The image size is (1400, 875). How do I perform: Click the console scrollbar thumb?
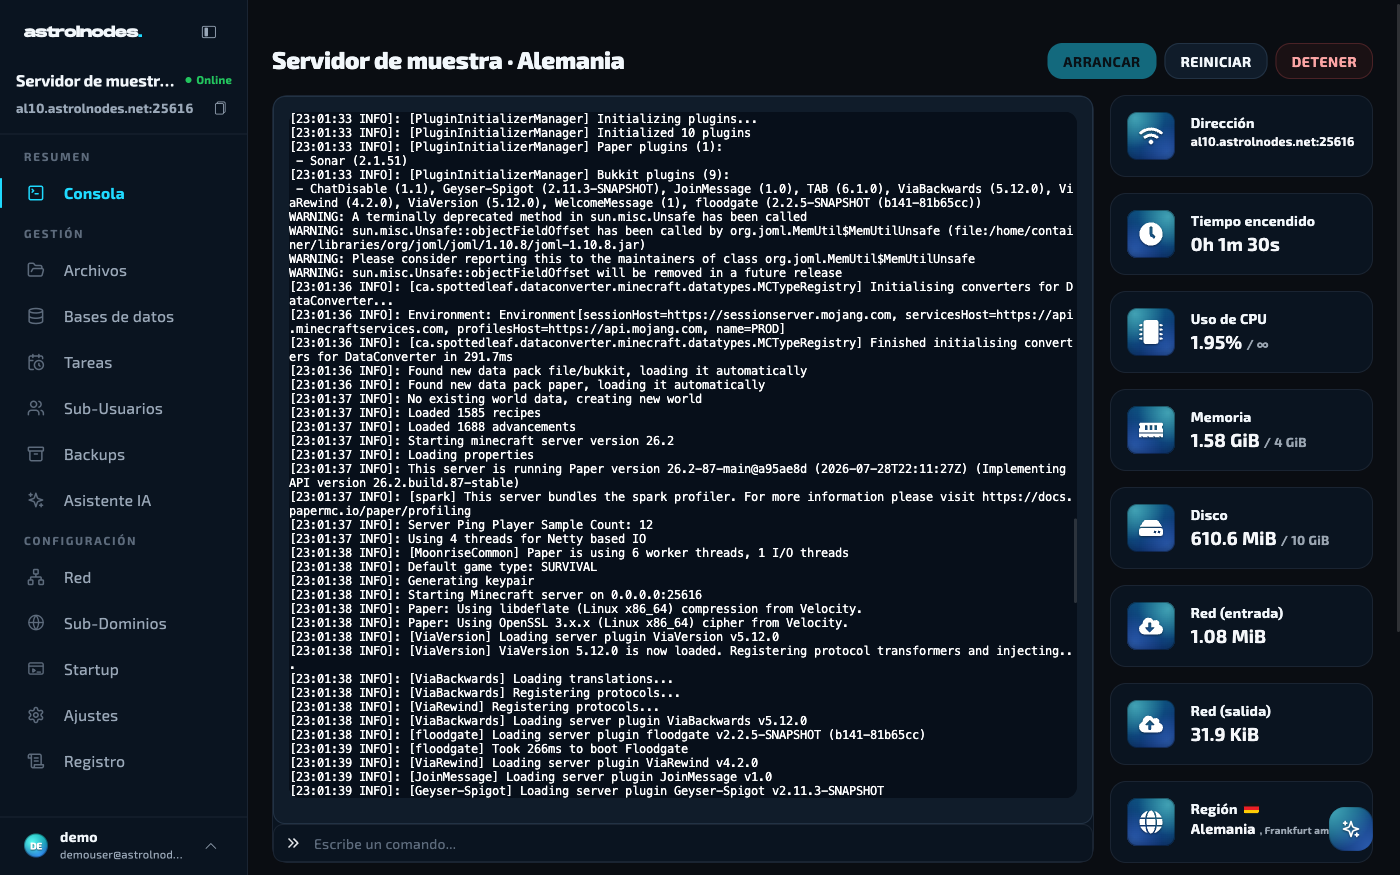click(1076, 560)
